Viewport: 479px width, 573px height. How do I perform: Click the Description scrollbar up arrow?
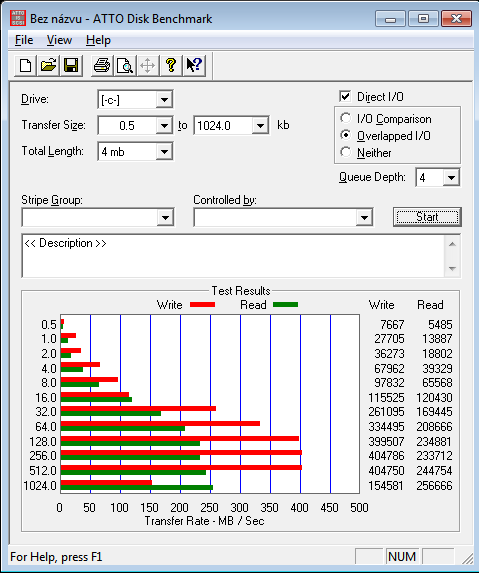[x=452, y=244]
